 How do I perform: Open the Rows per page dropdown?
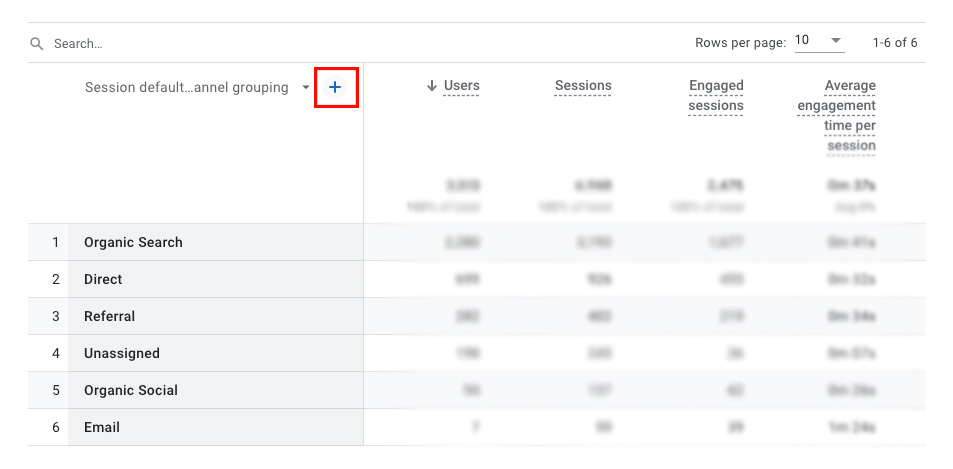point(819,41)
